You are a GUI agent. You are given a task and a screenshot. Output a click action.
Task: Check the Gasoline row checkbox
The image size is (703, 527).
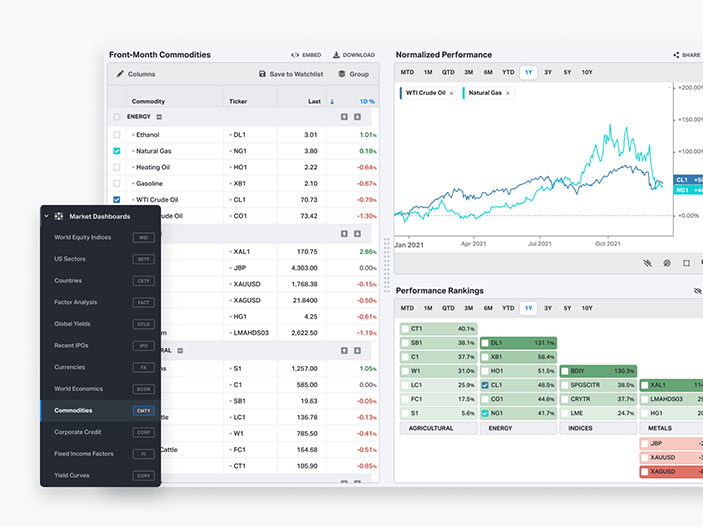tap(117, 183)
